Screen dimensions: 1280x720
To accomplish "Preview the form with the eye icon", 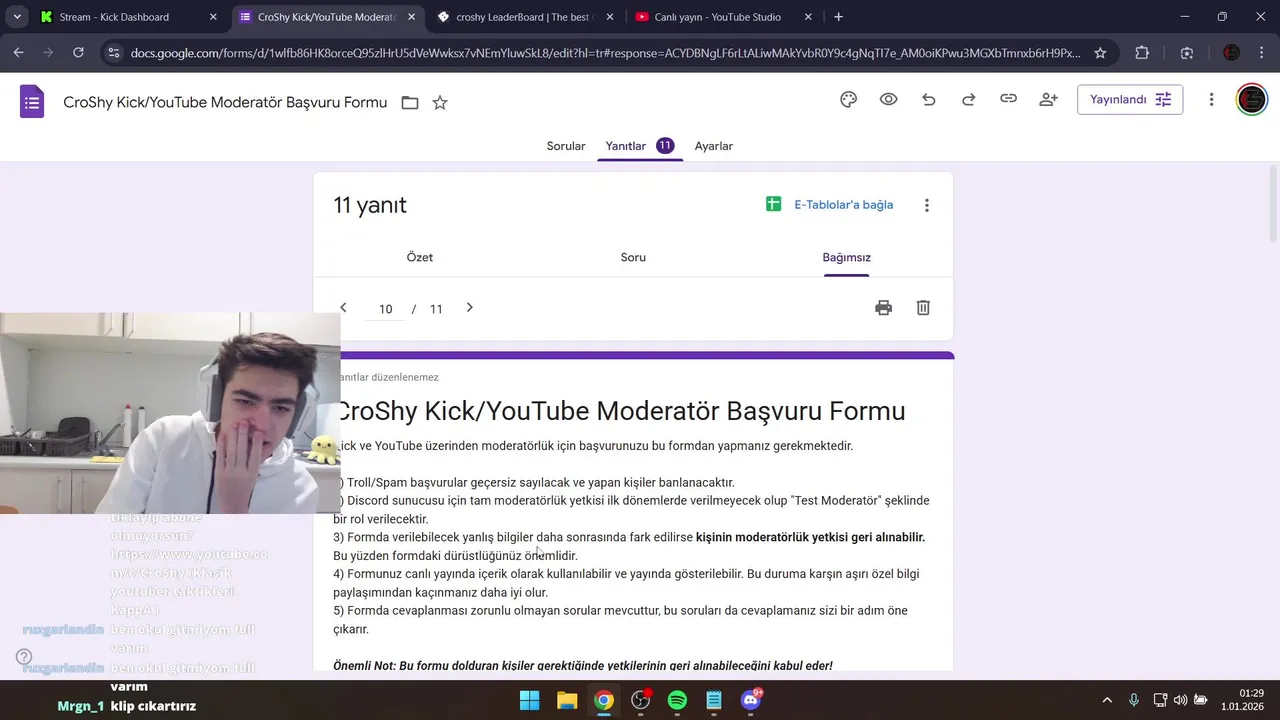I will pyautogui.click(x=888, y=99).
